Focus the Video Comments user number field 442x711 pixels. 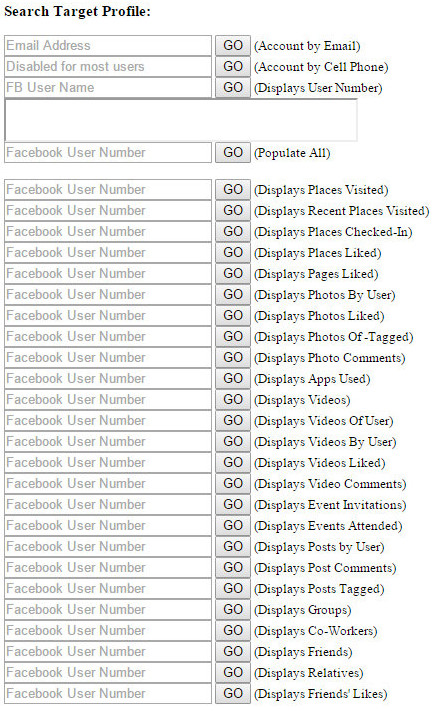108,483
